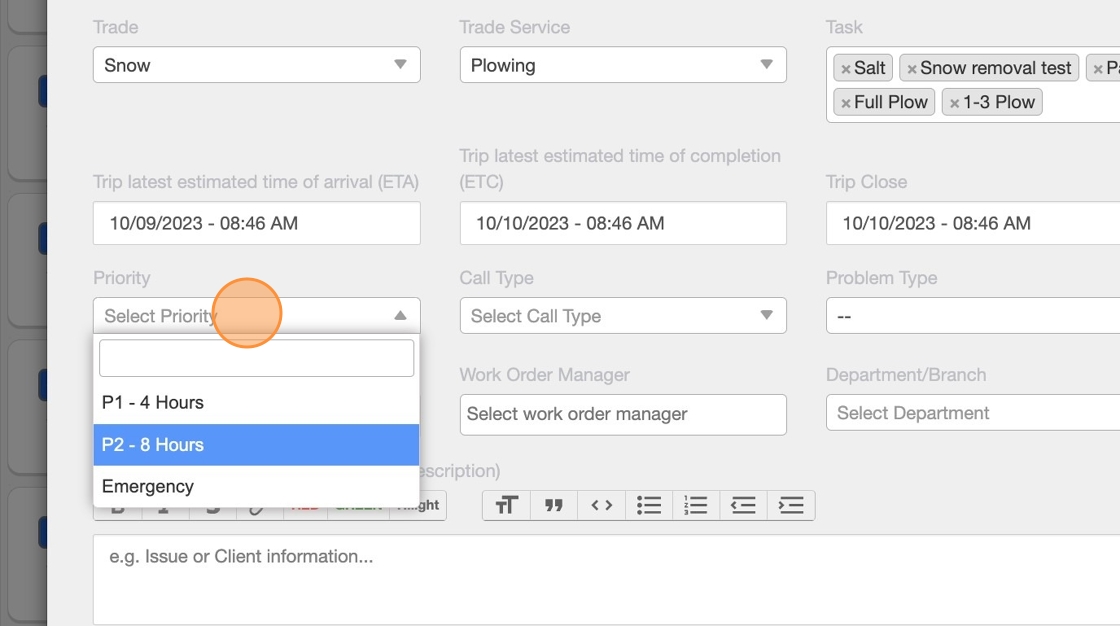
Task: Expand the Select Call Type dropdown
Action: point(622,316)
